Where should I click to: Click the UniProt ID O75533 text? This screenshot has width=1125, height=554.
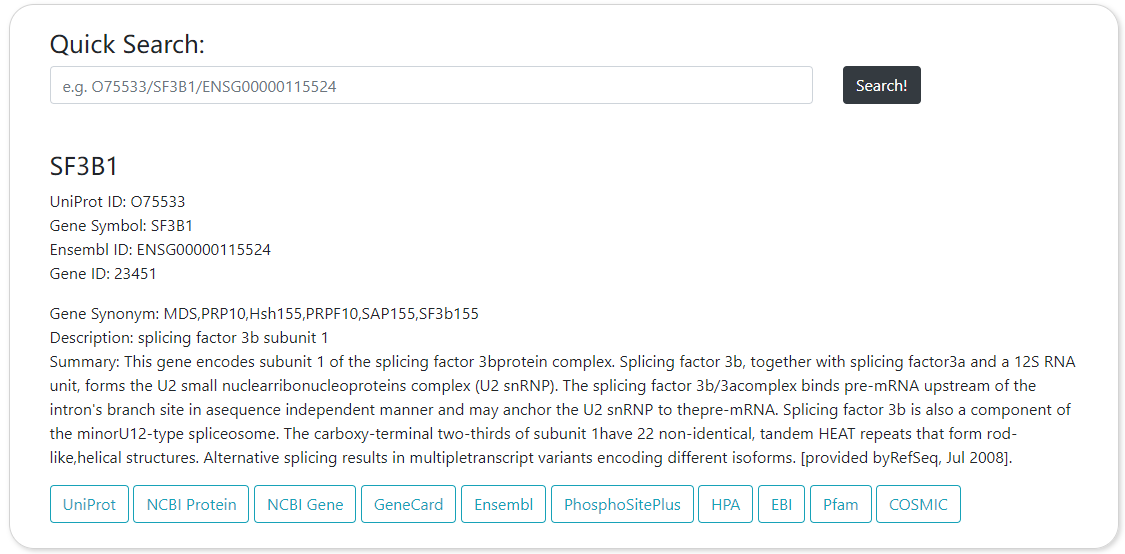pos(117,202)
